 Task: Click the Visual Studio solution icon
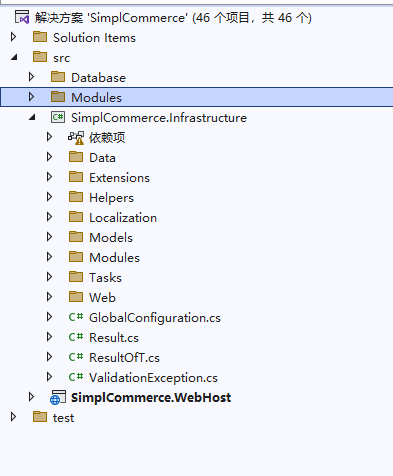point(22,17)
